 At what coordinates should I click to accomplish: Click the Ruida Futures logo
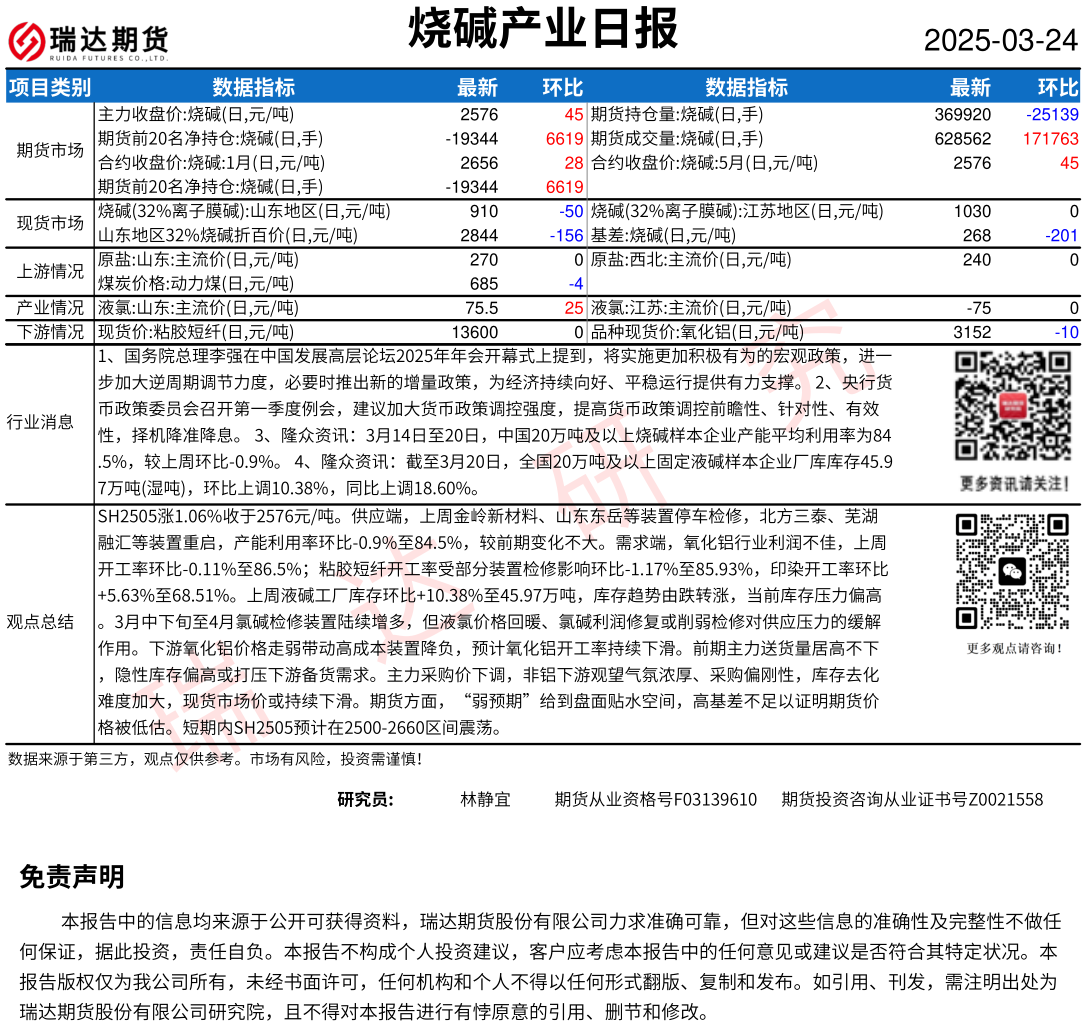click(x=88, y=41)
